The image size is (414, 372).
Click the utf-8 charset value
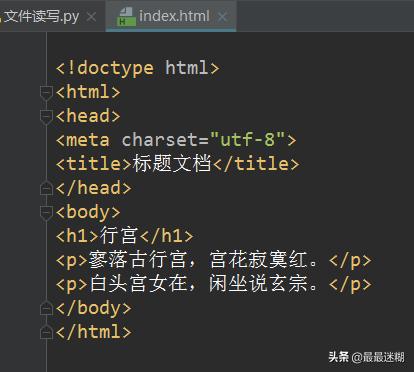point(248,139)
